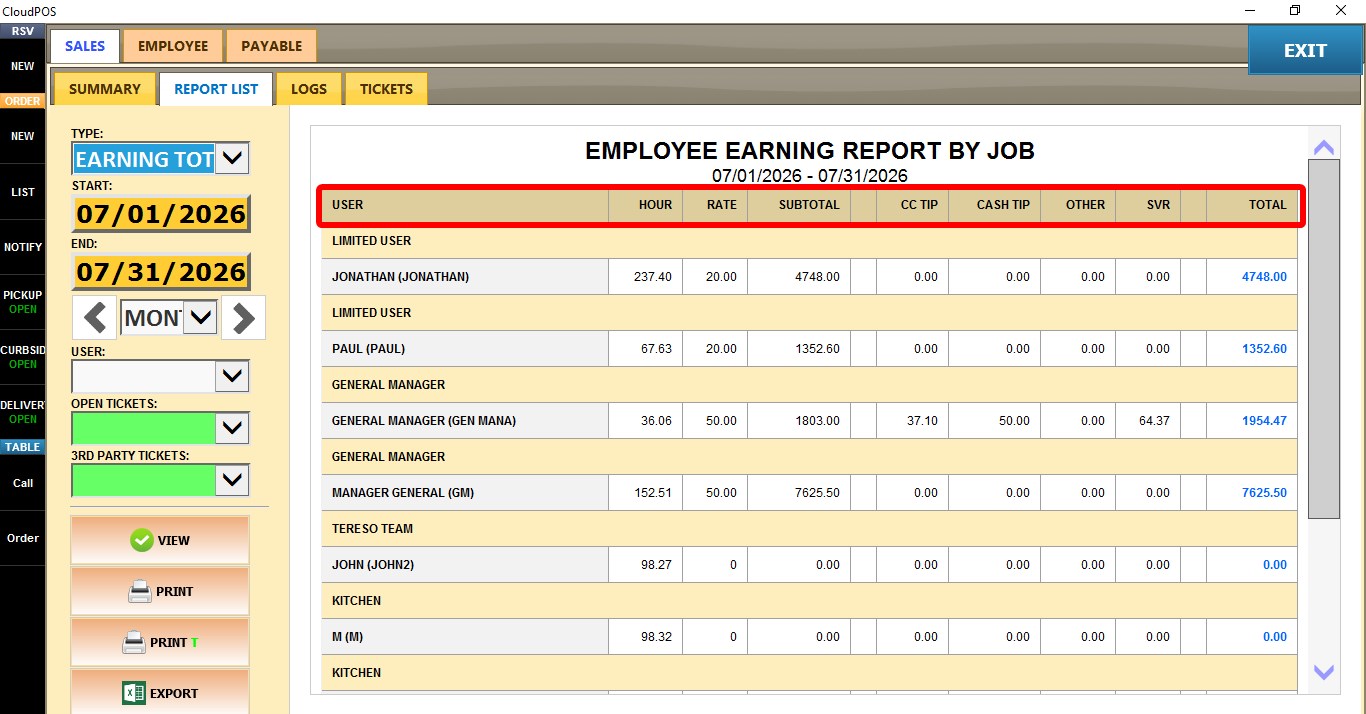Click report scroll-down chevron arrow
Viewport: 1366px width, 714px height.
coord(1324,672)
